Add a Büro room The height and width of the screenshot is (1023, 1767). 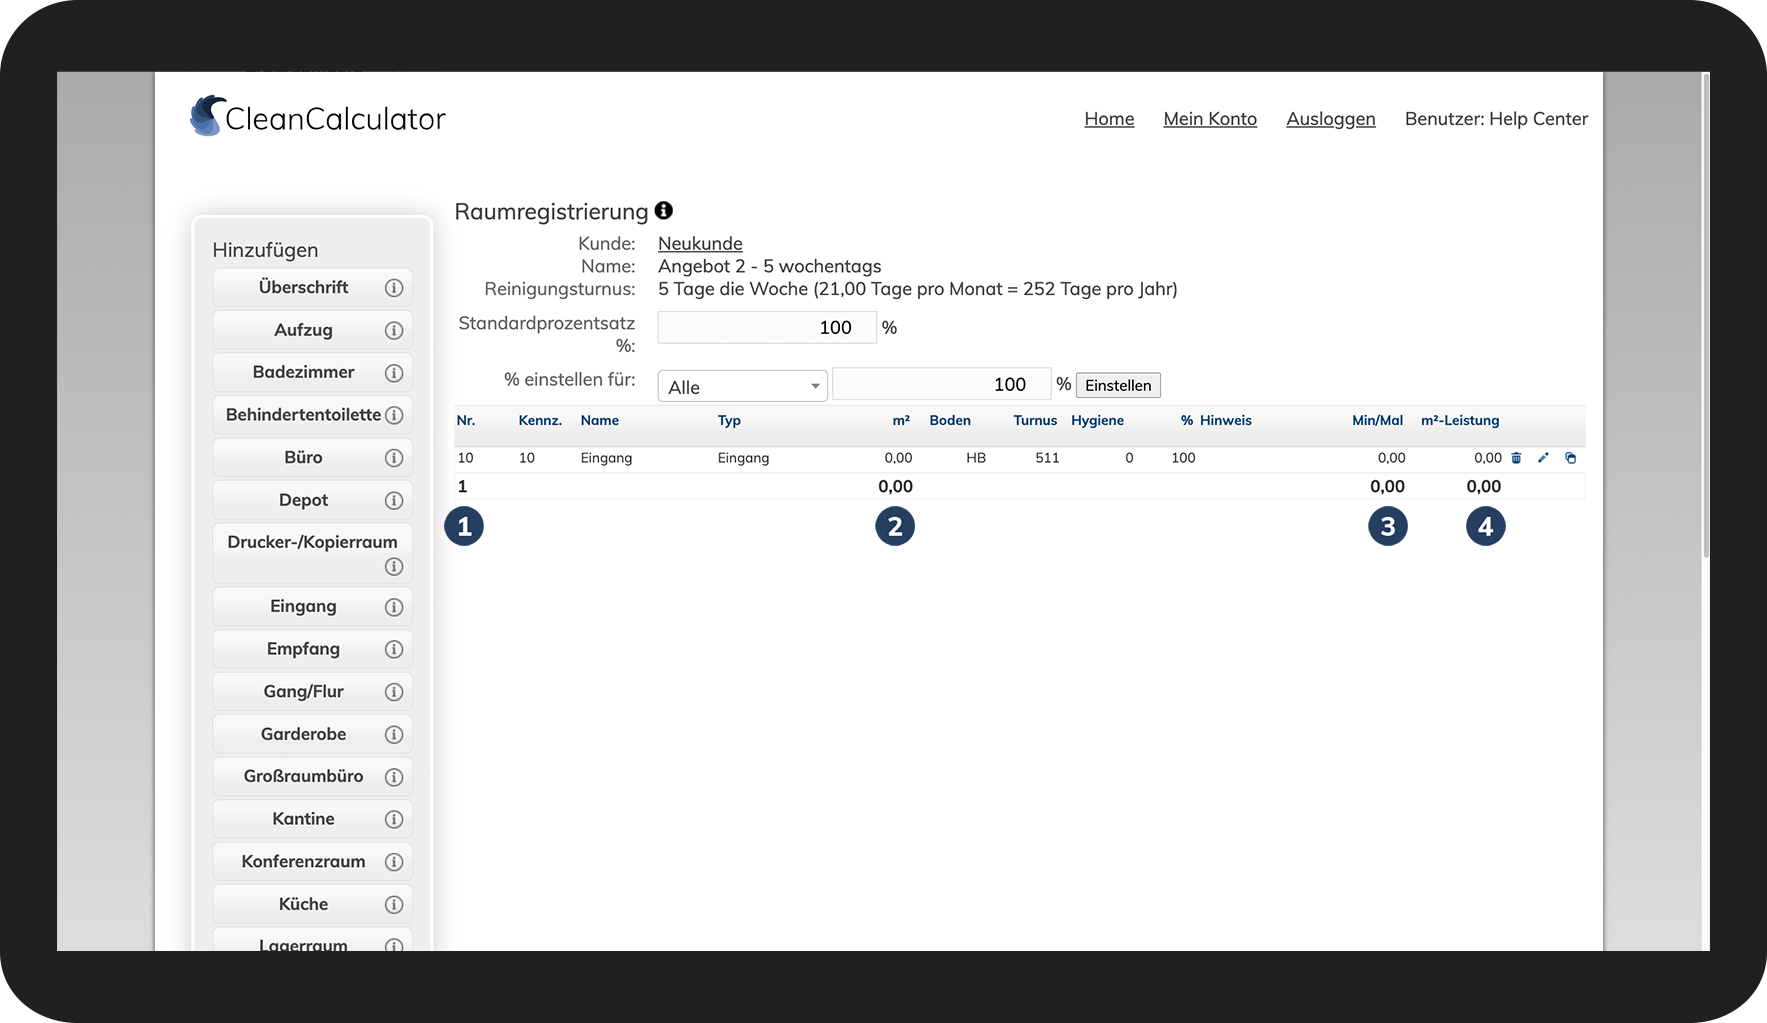coord(303,457)
